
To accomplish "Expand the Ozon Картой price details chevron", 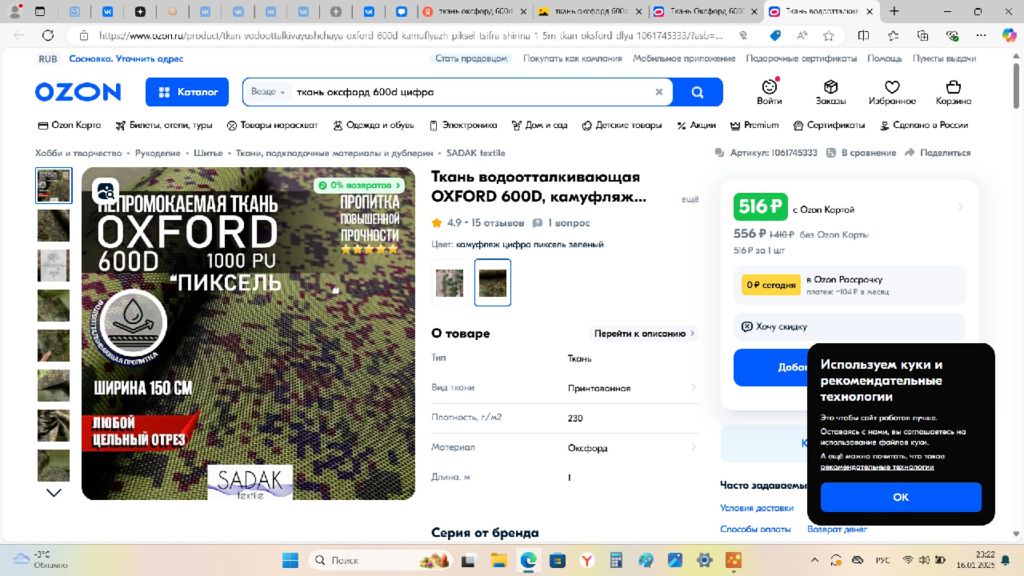I will pyautogui.click(x=960, y=208).
